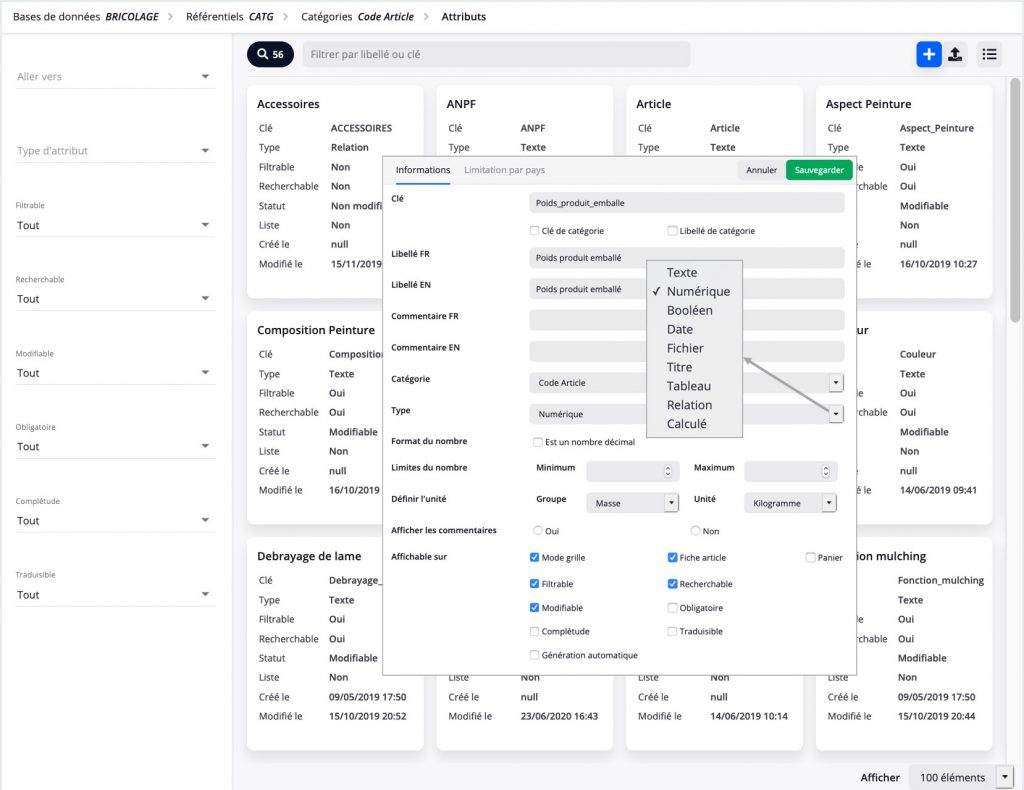Click the Minimum number stepper

tap(667, 471)
